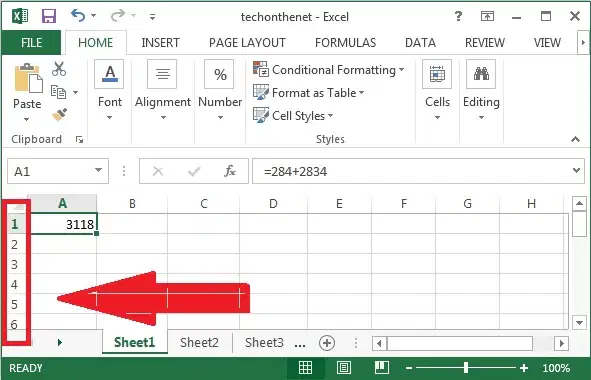Switch to Page Layout view
The height and width of the screenshot is (380, 591).
pyautogui.click(x=343, y=368)
